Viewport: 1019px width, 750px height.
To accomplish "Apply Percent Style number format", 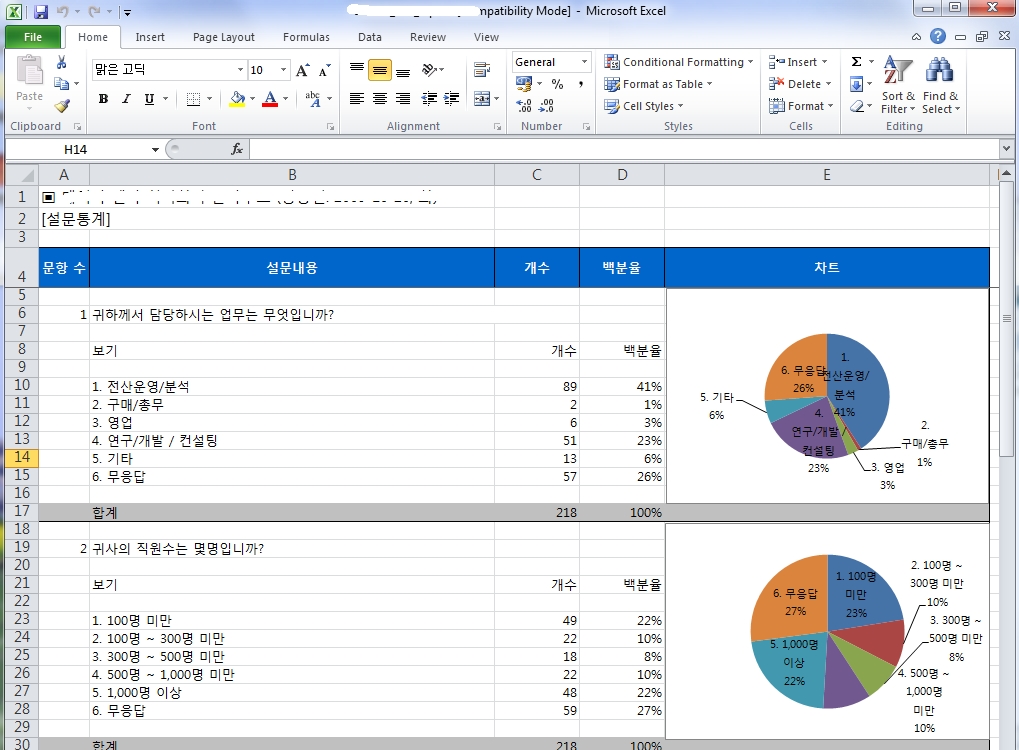I will point(557,84).
